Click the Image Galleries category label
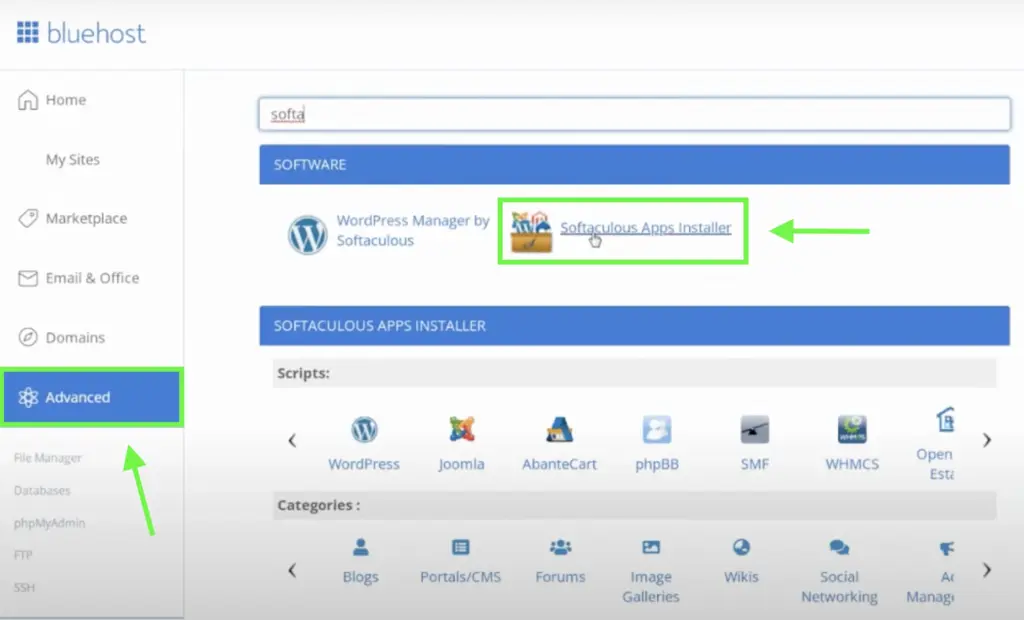Screen dimensions: 1024x620 (x=651, y=587)
